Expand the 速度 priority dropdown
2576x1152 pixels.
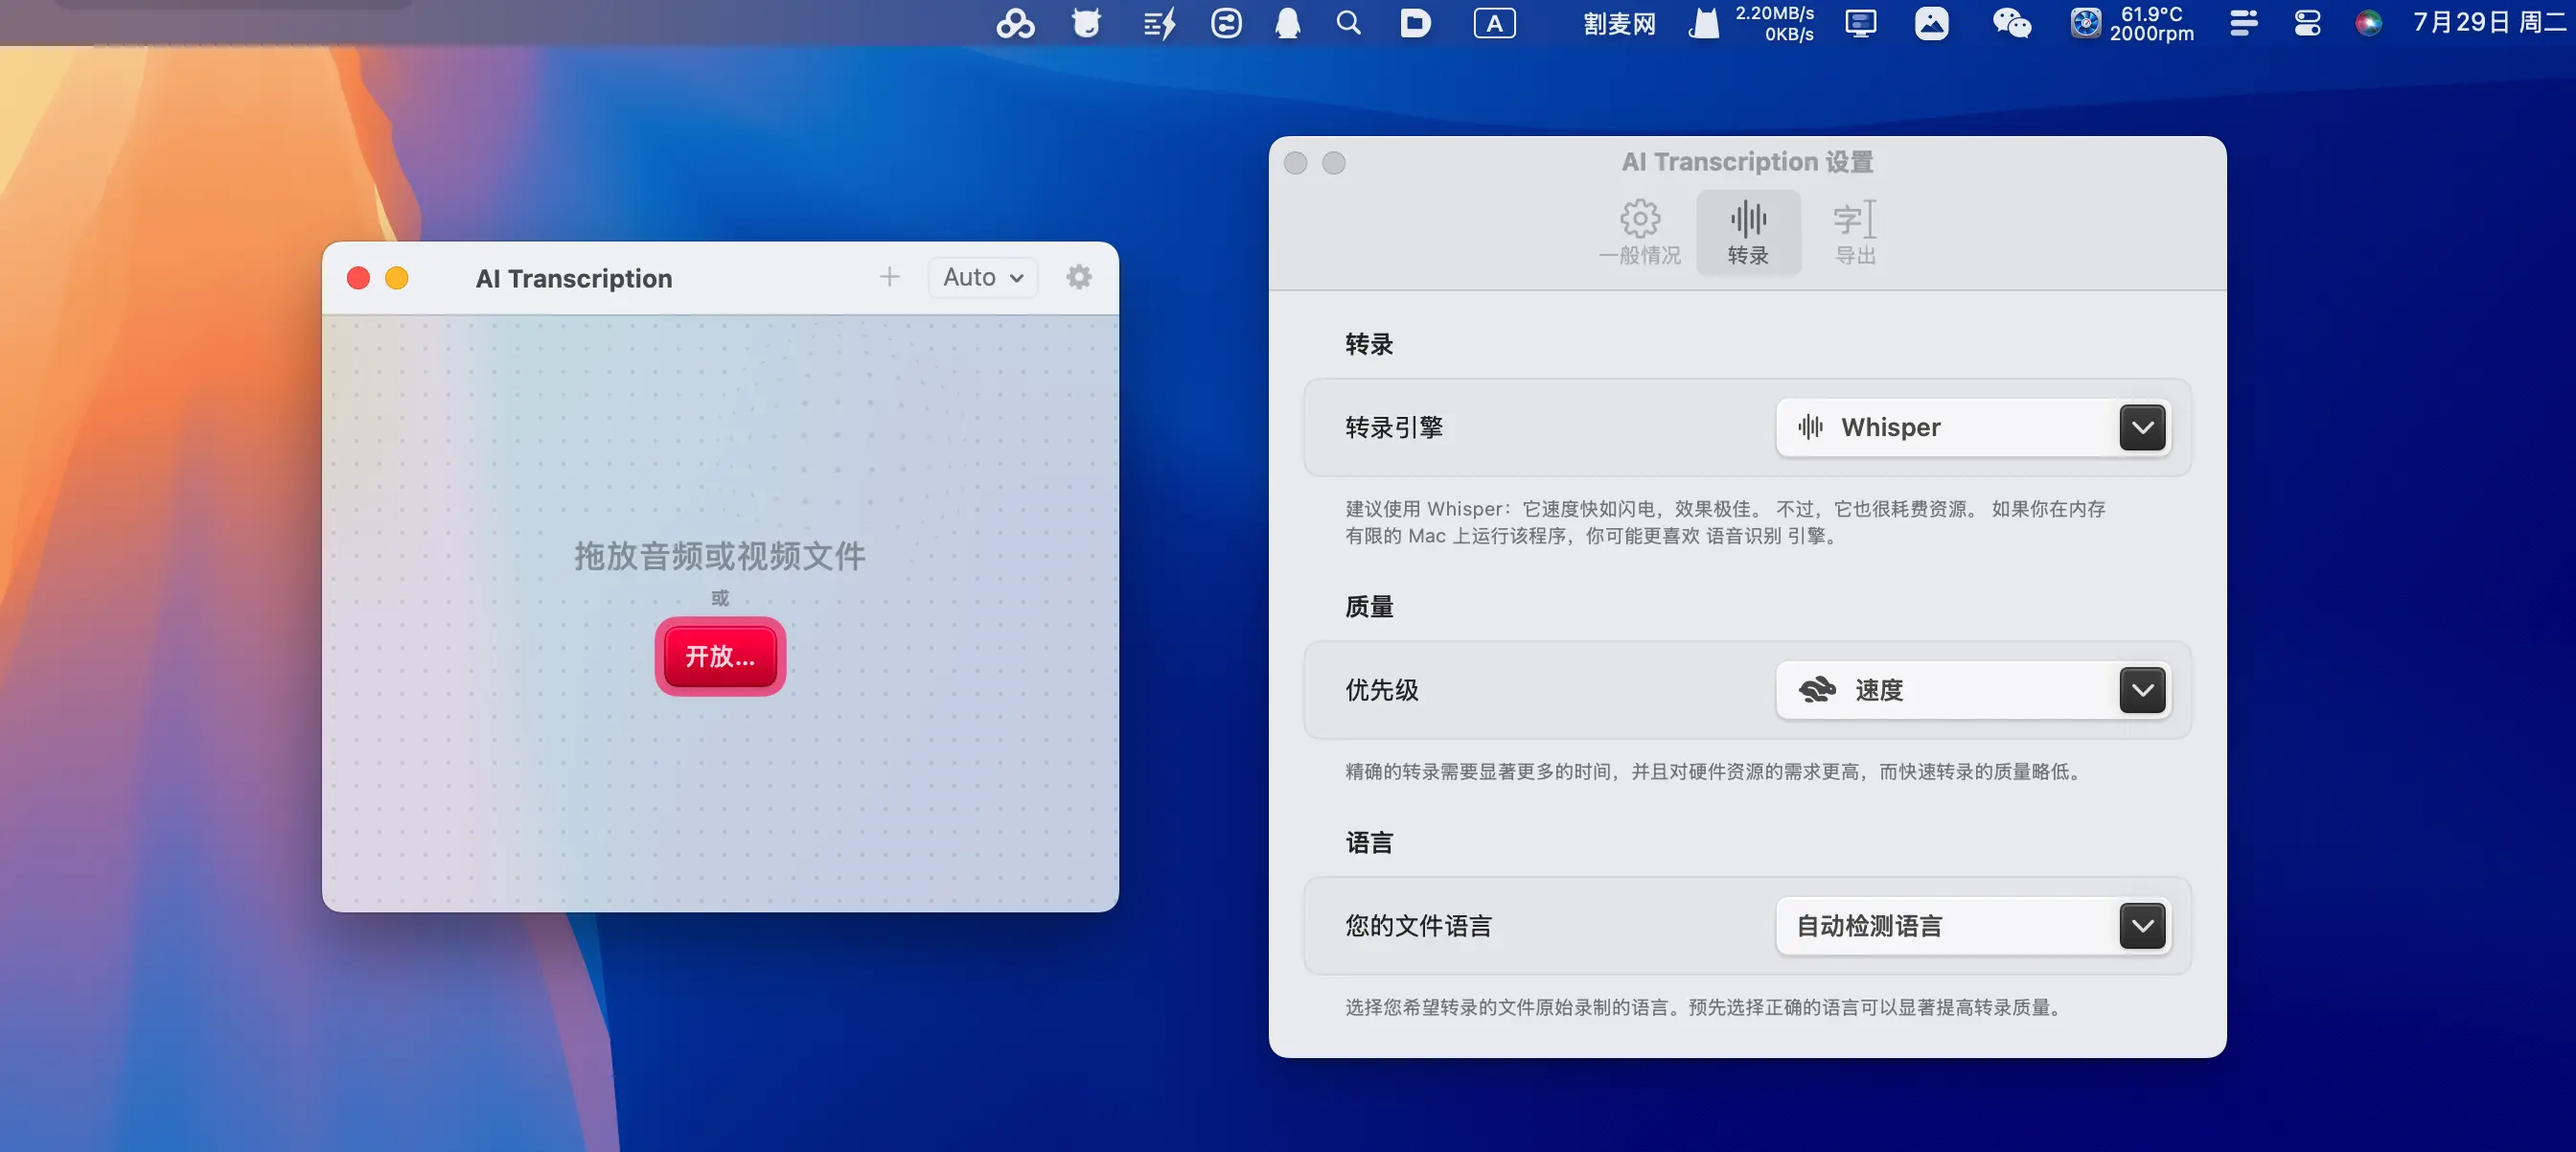pyautogui.click(x=2141, y=690)
